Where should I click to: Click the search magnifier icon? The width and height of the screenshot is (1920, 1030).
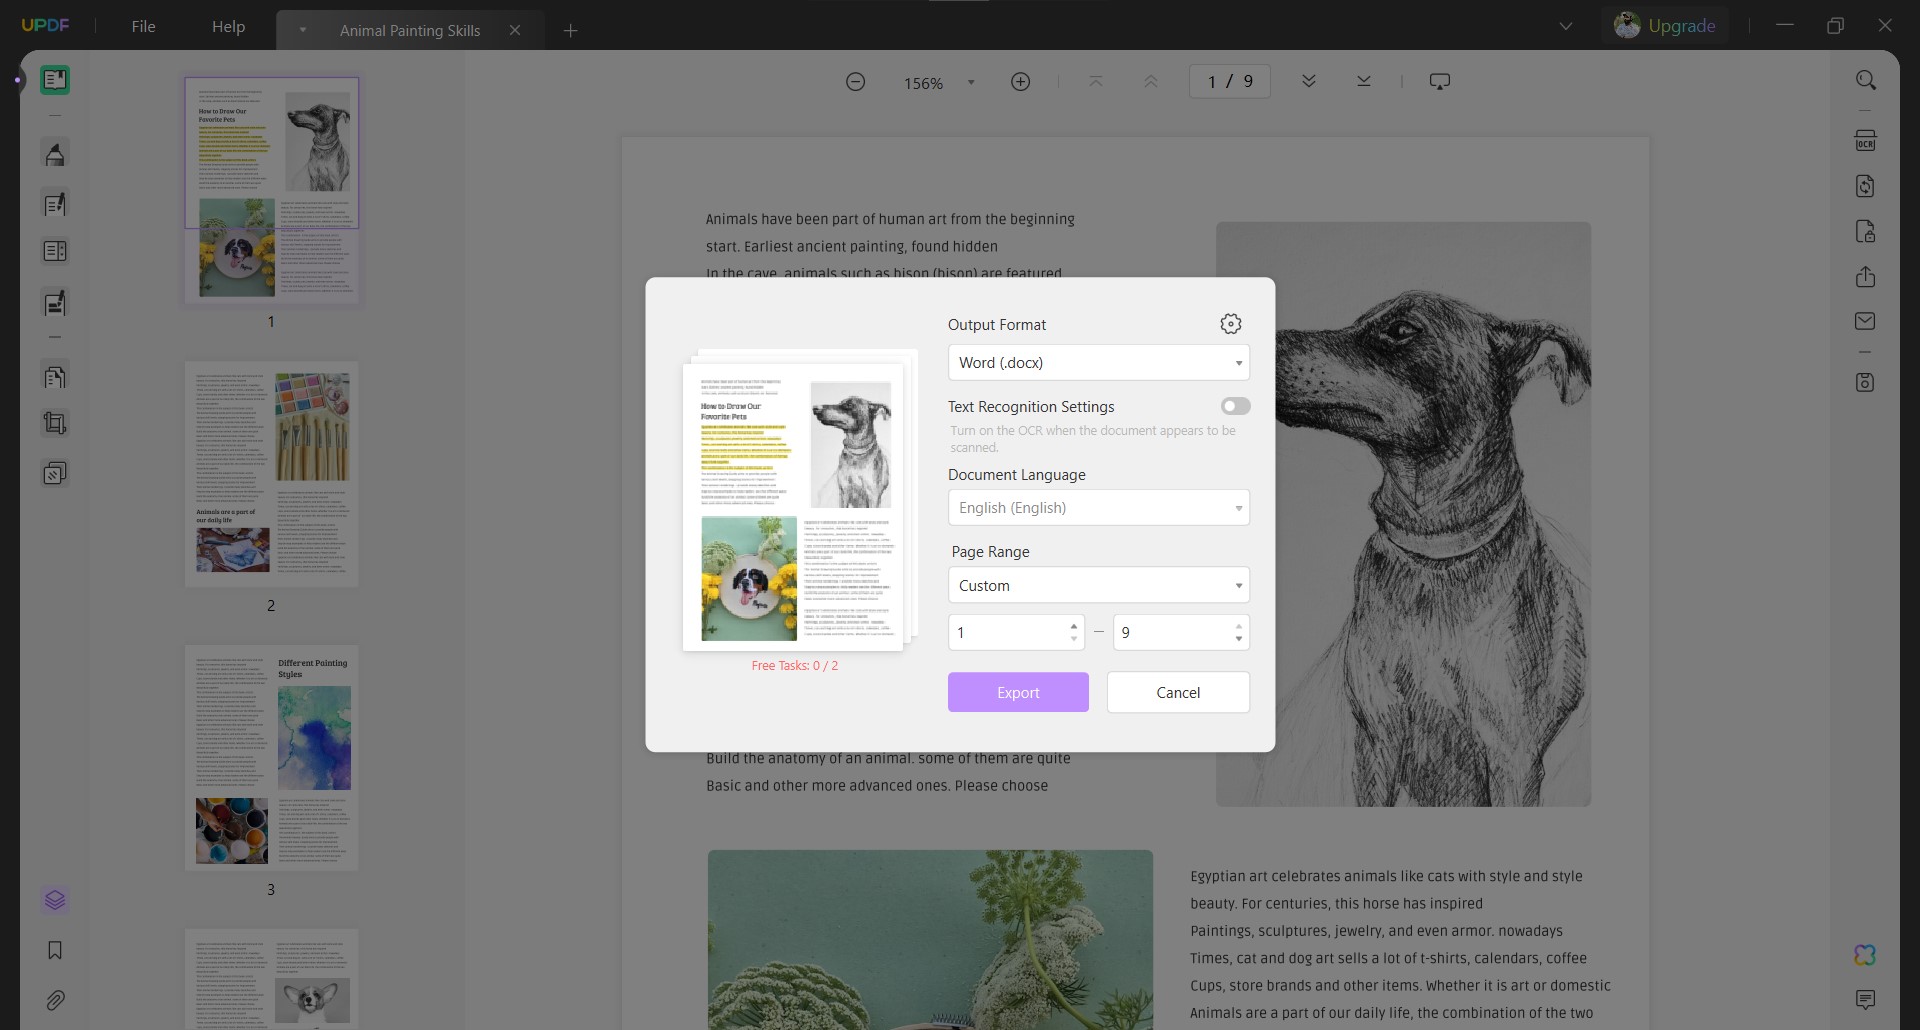point(1865,80)
